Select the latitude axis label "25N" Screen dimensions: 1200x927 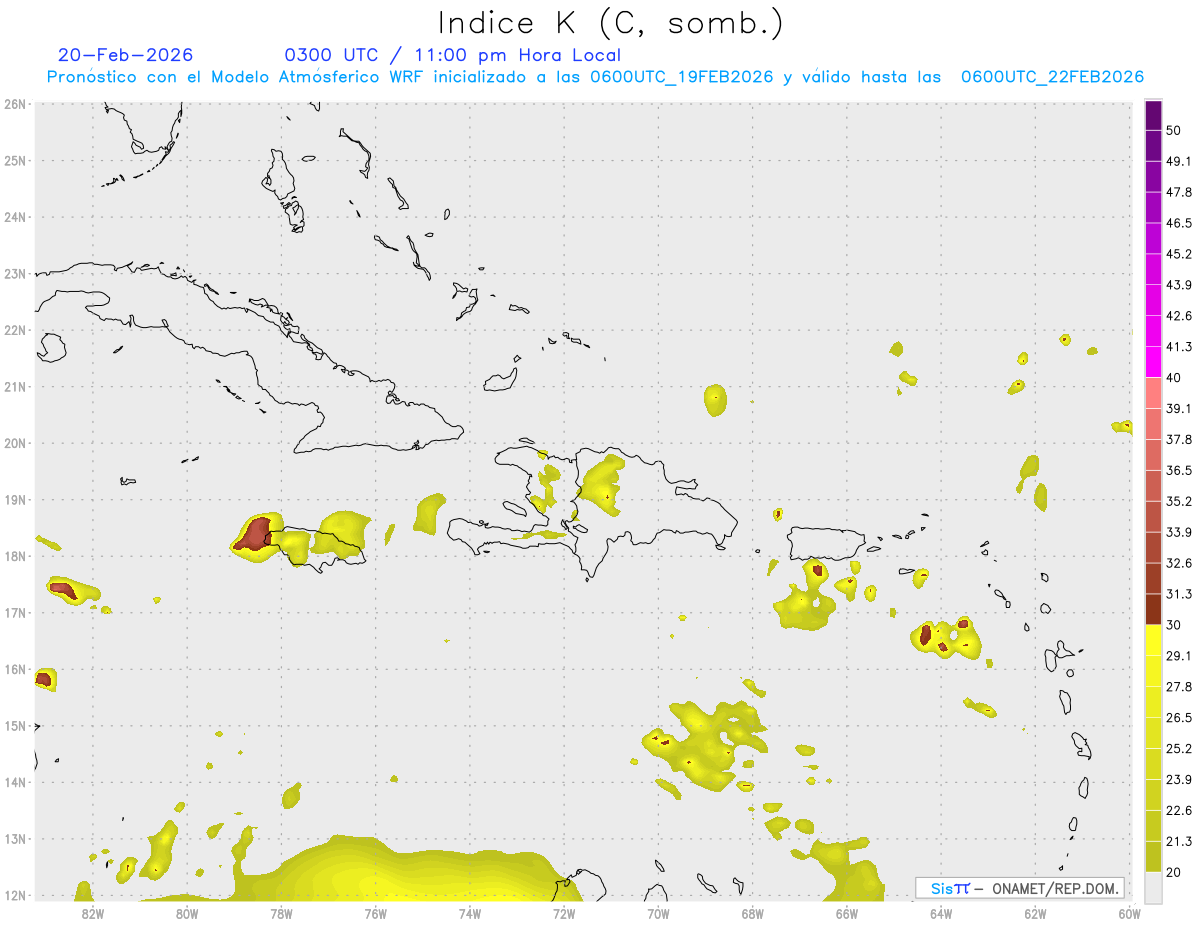(x=14, y=160)
